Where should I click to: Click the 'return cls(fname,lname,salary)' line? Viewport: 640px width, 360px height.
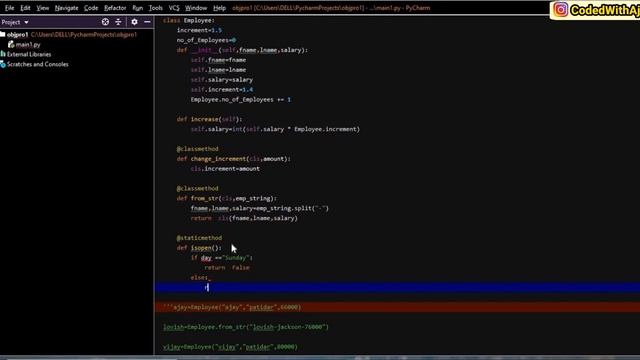pos(244,218)
